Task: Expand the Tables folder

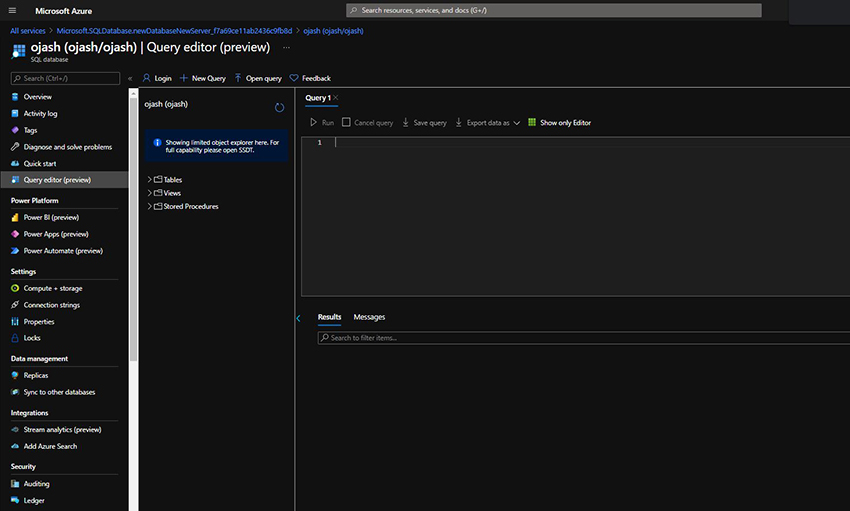Action: pos(150,179)
